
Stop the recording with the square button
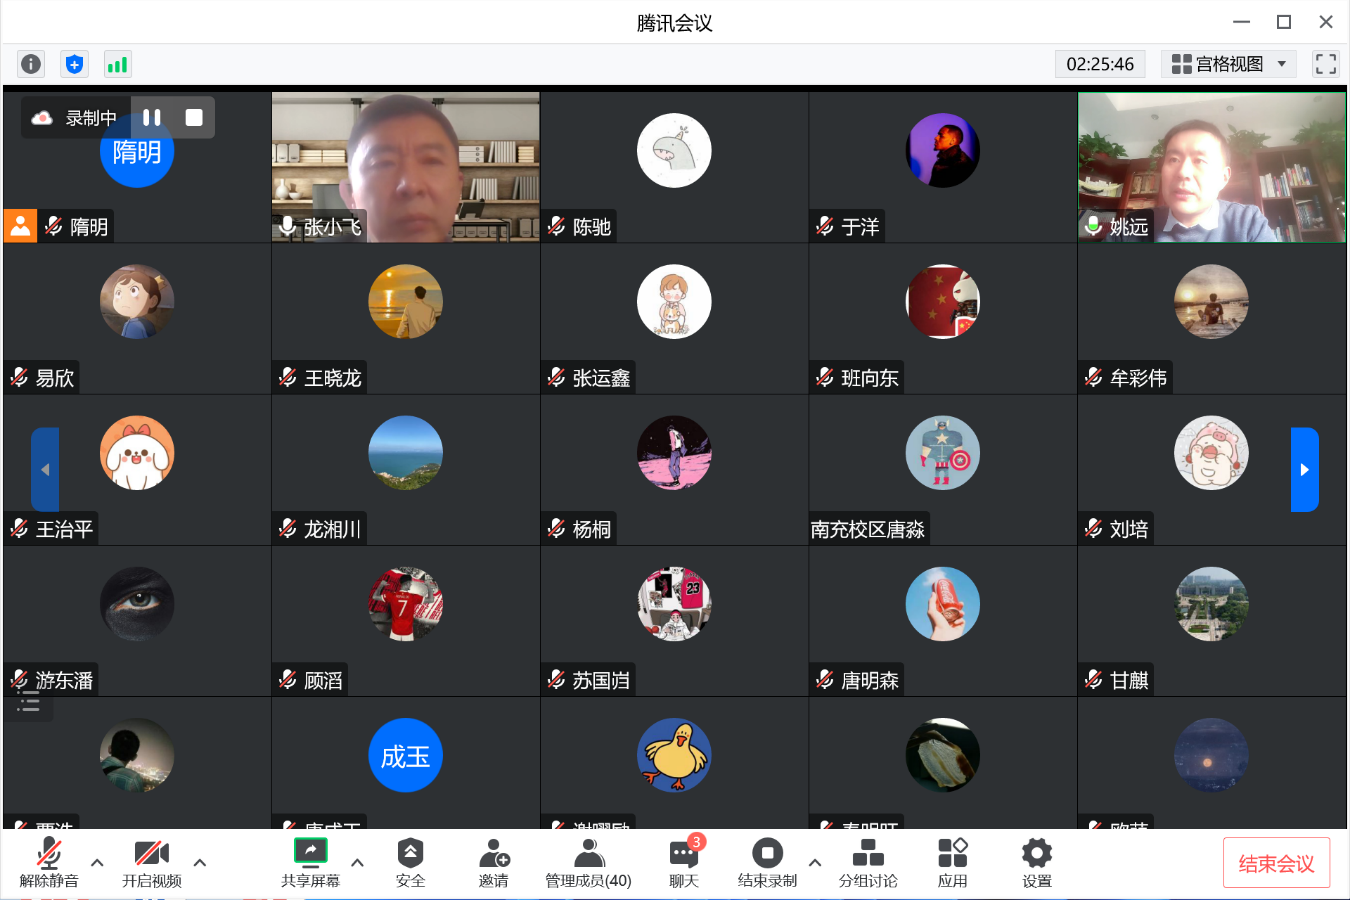tap(194, 118)
